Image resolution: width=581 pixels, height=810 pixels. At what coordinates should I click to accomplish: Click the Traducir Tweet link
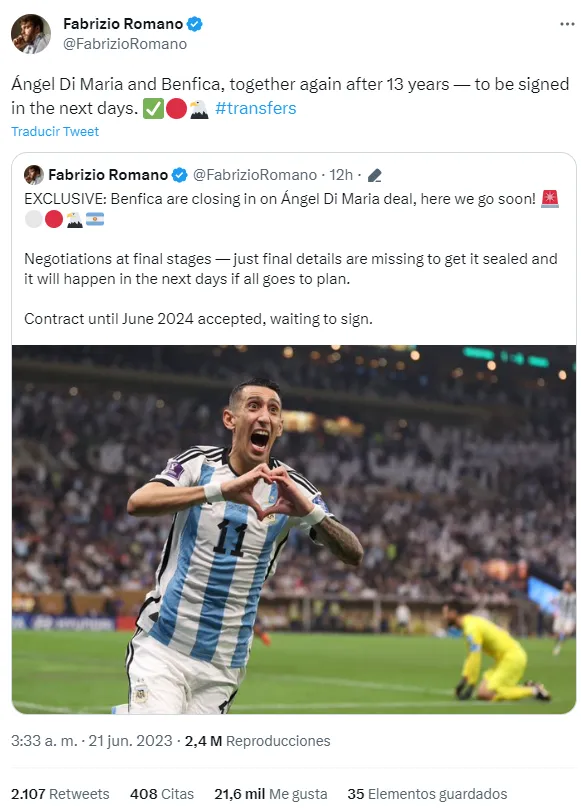coord(55,131)
